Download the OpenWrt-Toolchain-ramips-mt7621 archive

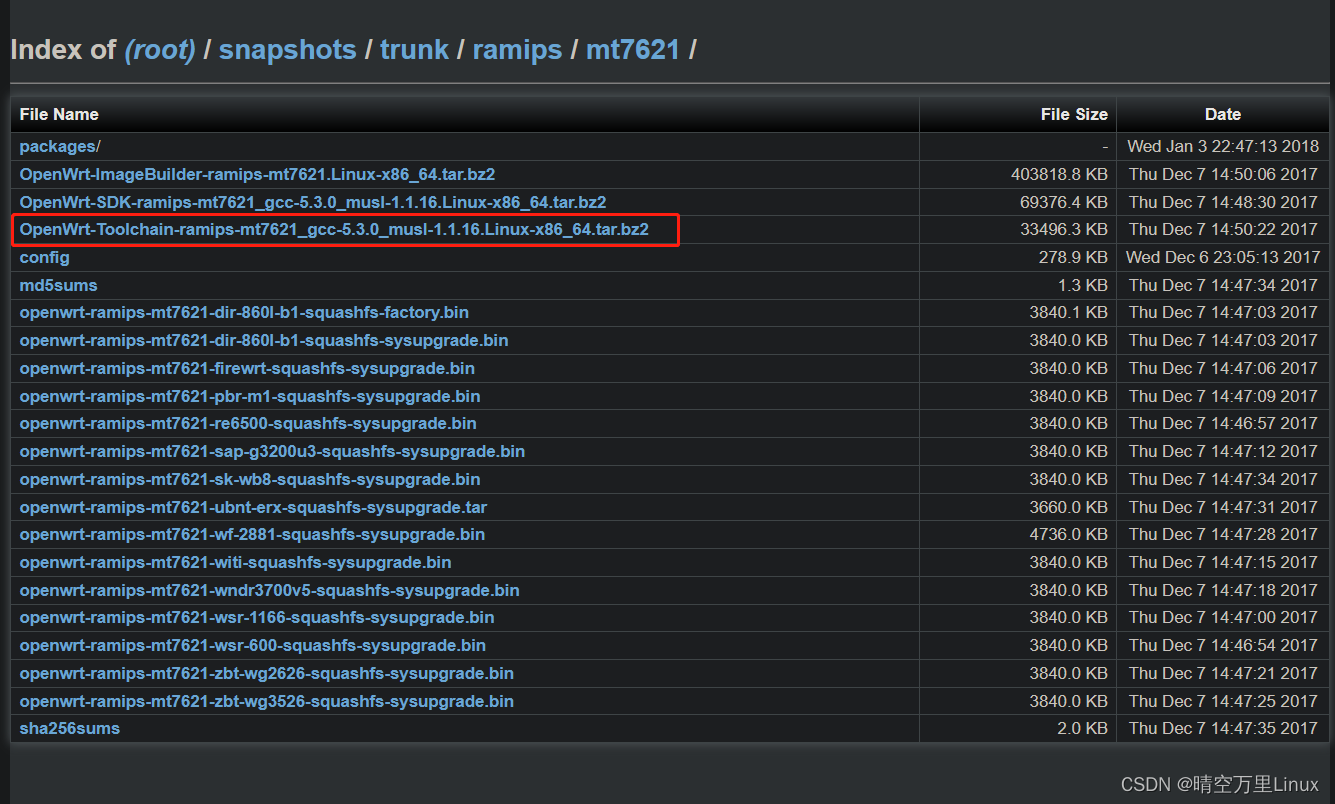click(334, 229)
